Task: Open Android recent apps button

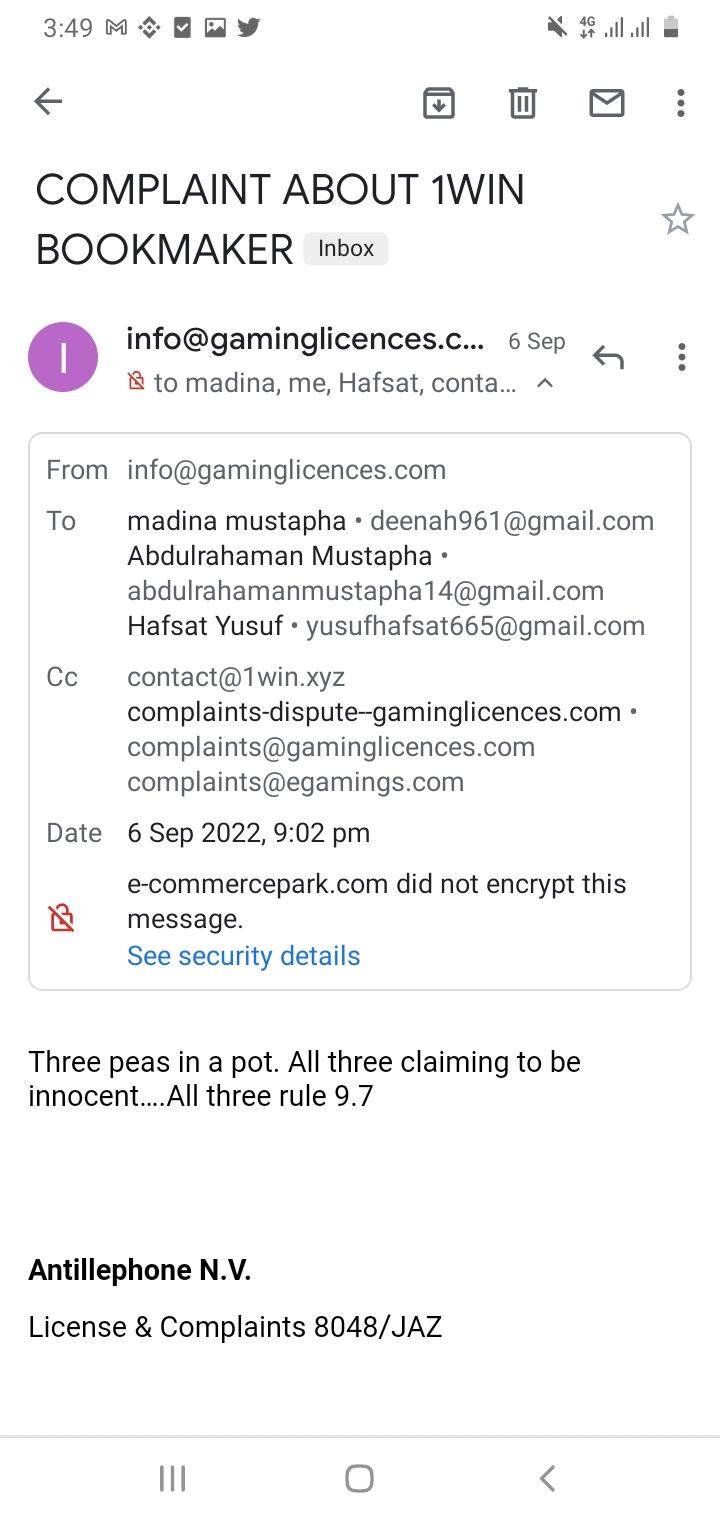Action: [x=173, y=1478]
